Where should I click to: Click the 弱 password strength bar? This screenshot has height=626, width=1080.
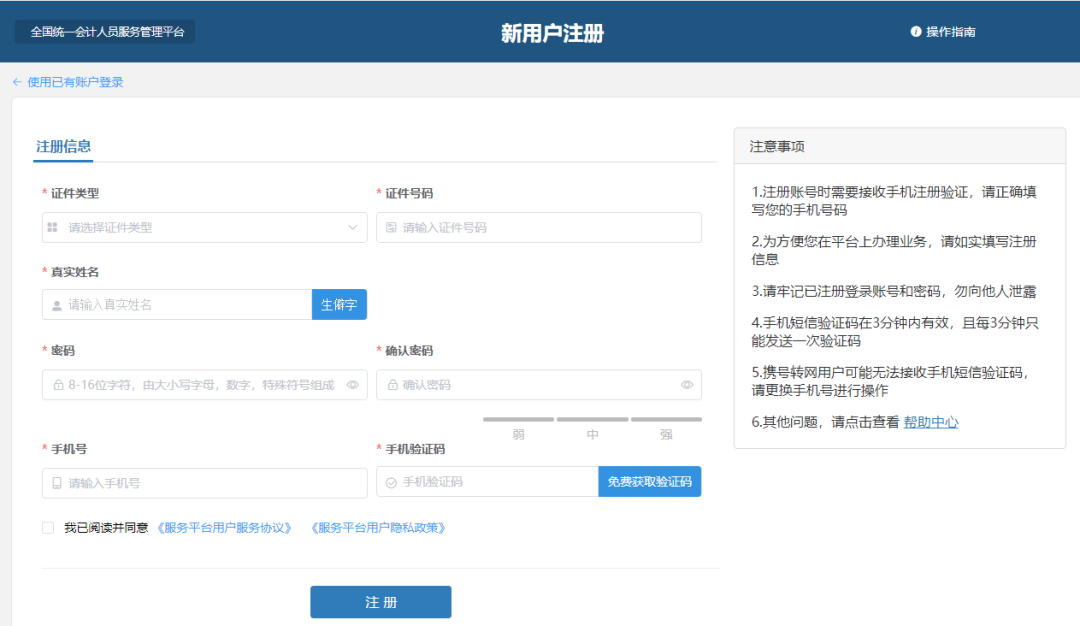pyautogui.click(x=519, y=419)
